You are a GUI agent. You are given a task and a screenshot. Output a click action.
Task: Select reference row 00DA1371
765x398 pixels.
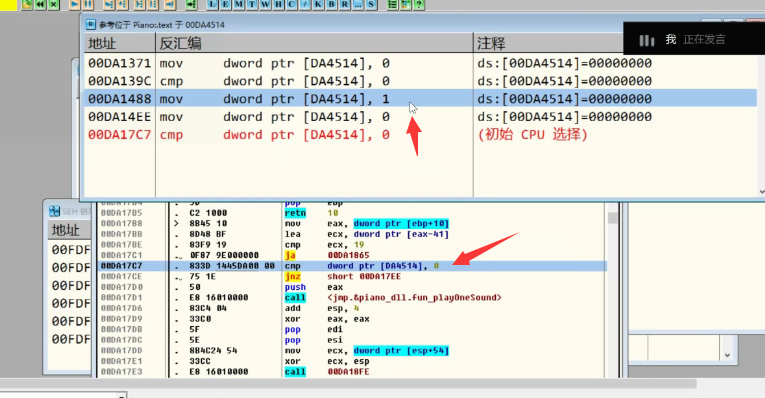420,63
